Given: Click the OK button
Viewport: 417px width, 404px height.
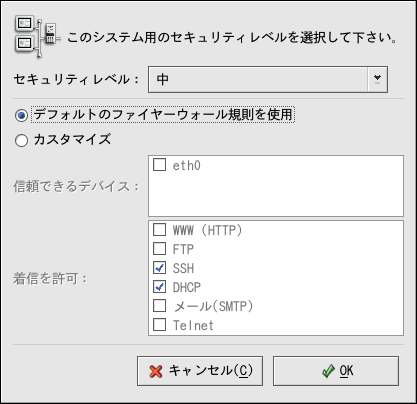Looking at the screenshot, I should tap(336, 371).
